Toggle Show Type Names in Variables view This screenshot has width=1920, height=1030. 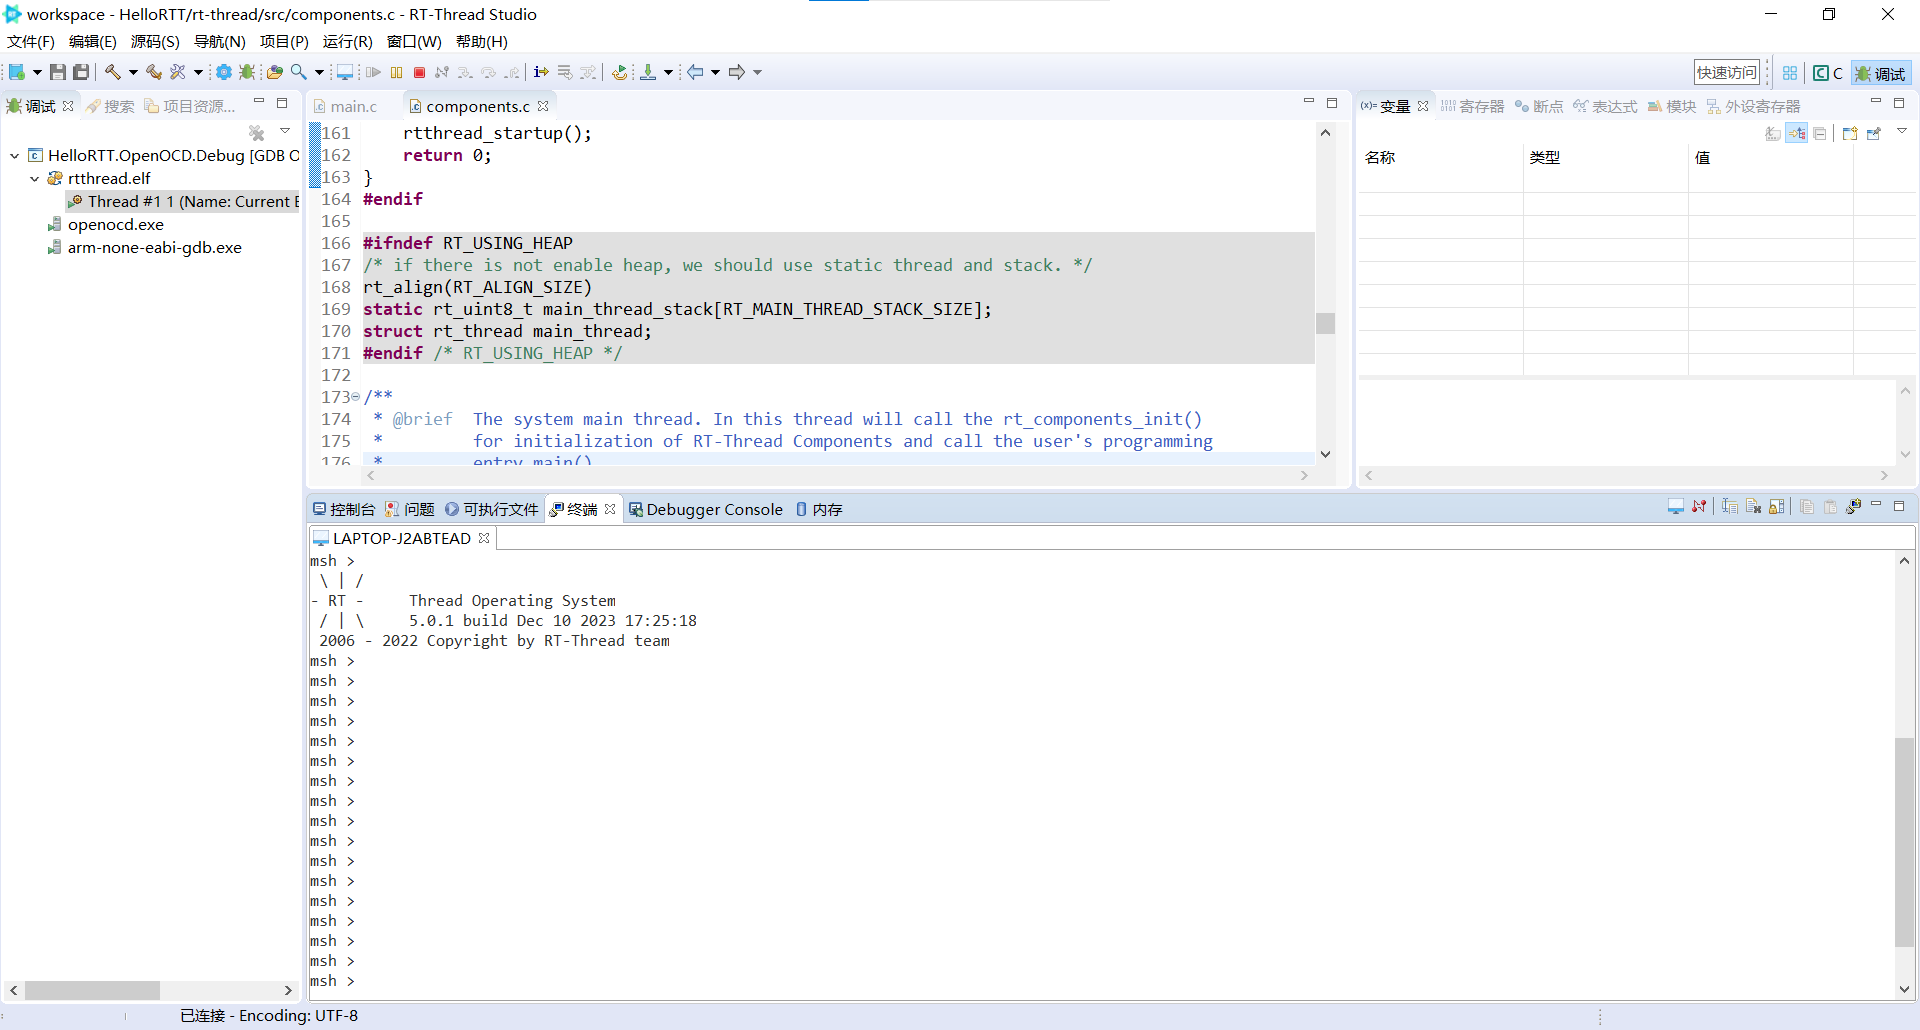pos(1773,133)
